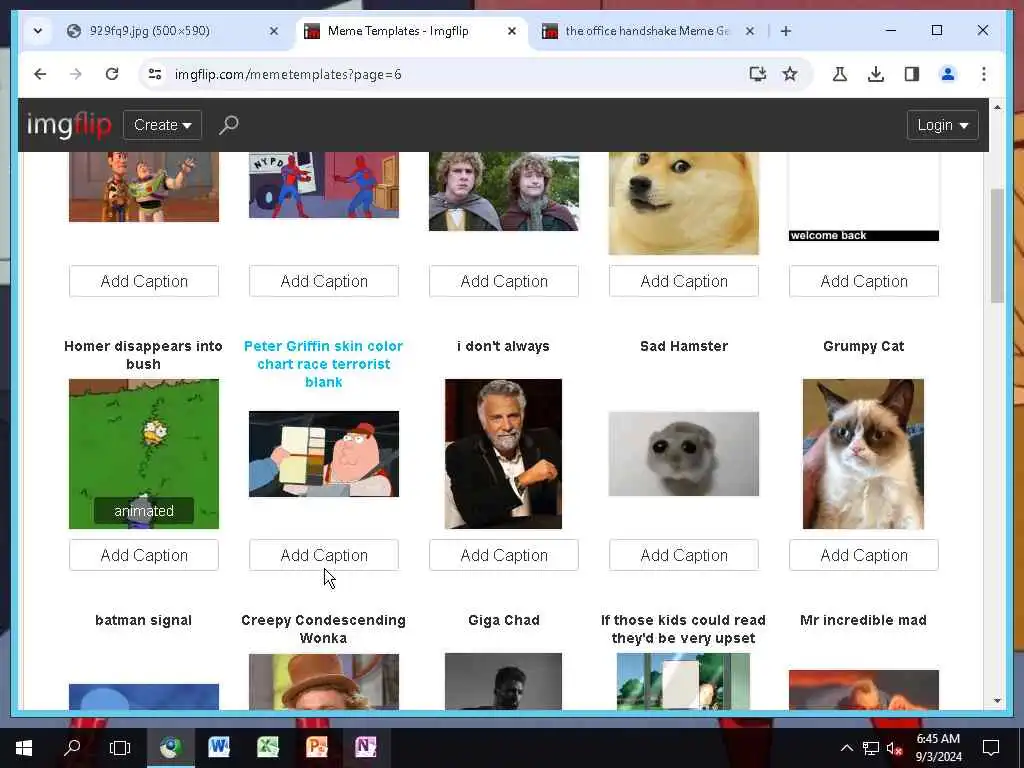This screenshot has height=768, width=1024.
Task: Open Peter Griffin skin color chart title link
Action: click(324, 364)
